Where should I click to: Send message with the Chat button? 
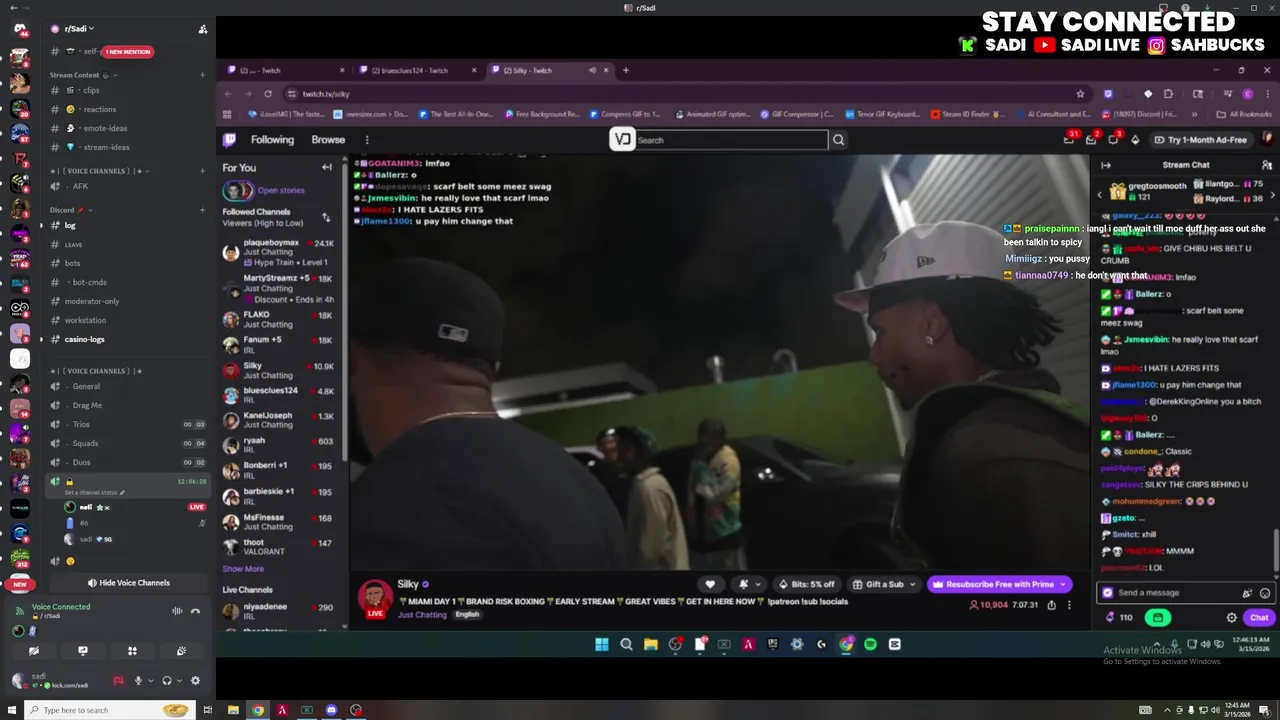[x=1259, y=617]
